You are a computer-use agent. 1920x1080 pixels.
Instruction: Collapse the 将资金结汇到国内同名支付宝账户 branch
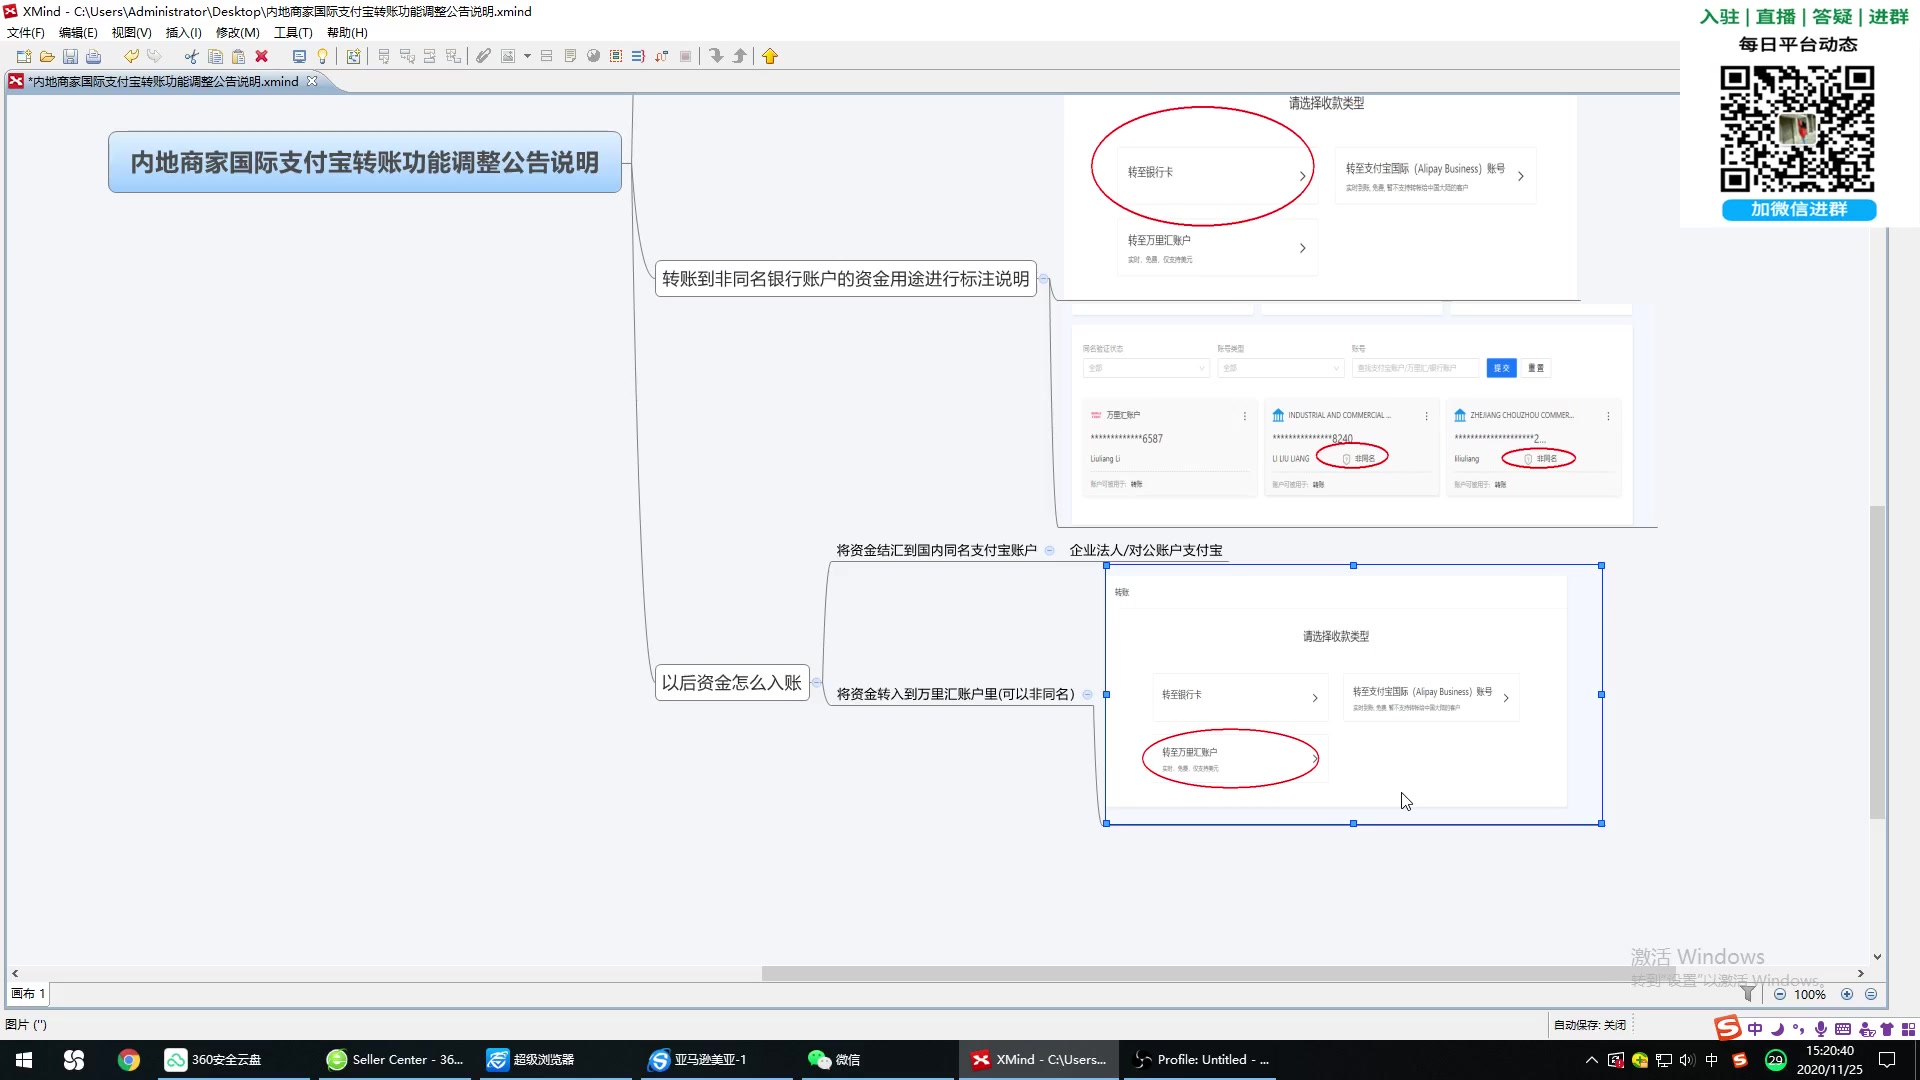1049,550
